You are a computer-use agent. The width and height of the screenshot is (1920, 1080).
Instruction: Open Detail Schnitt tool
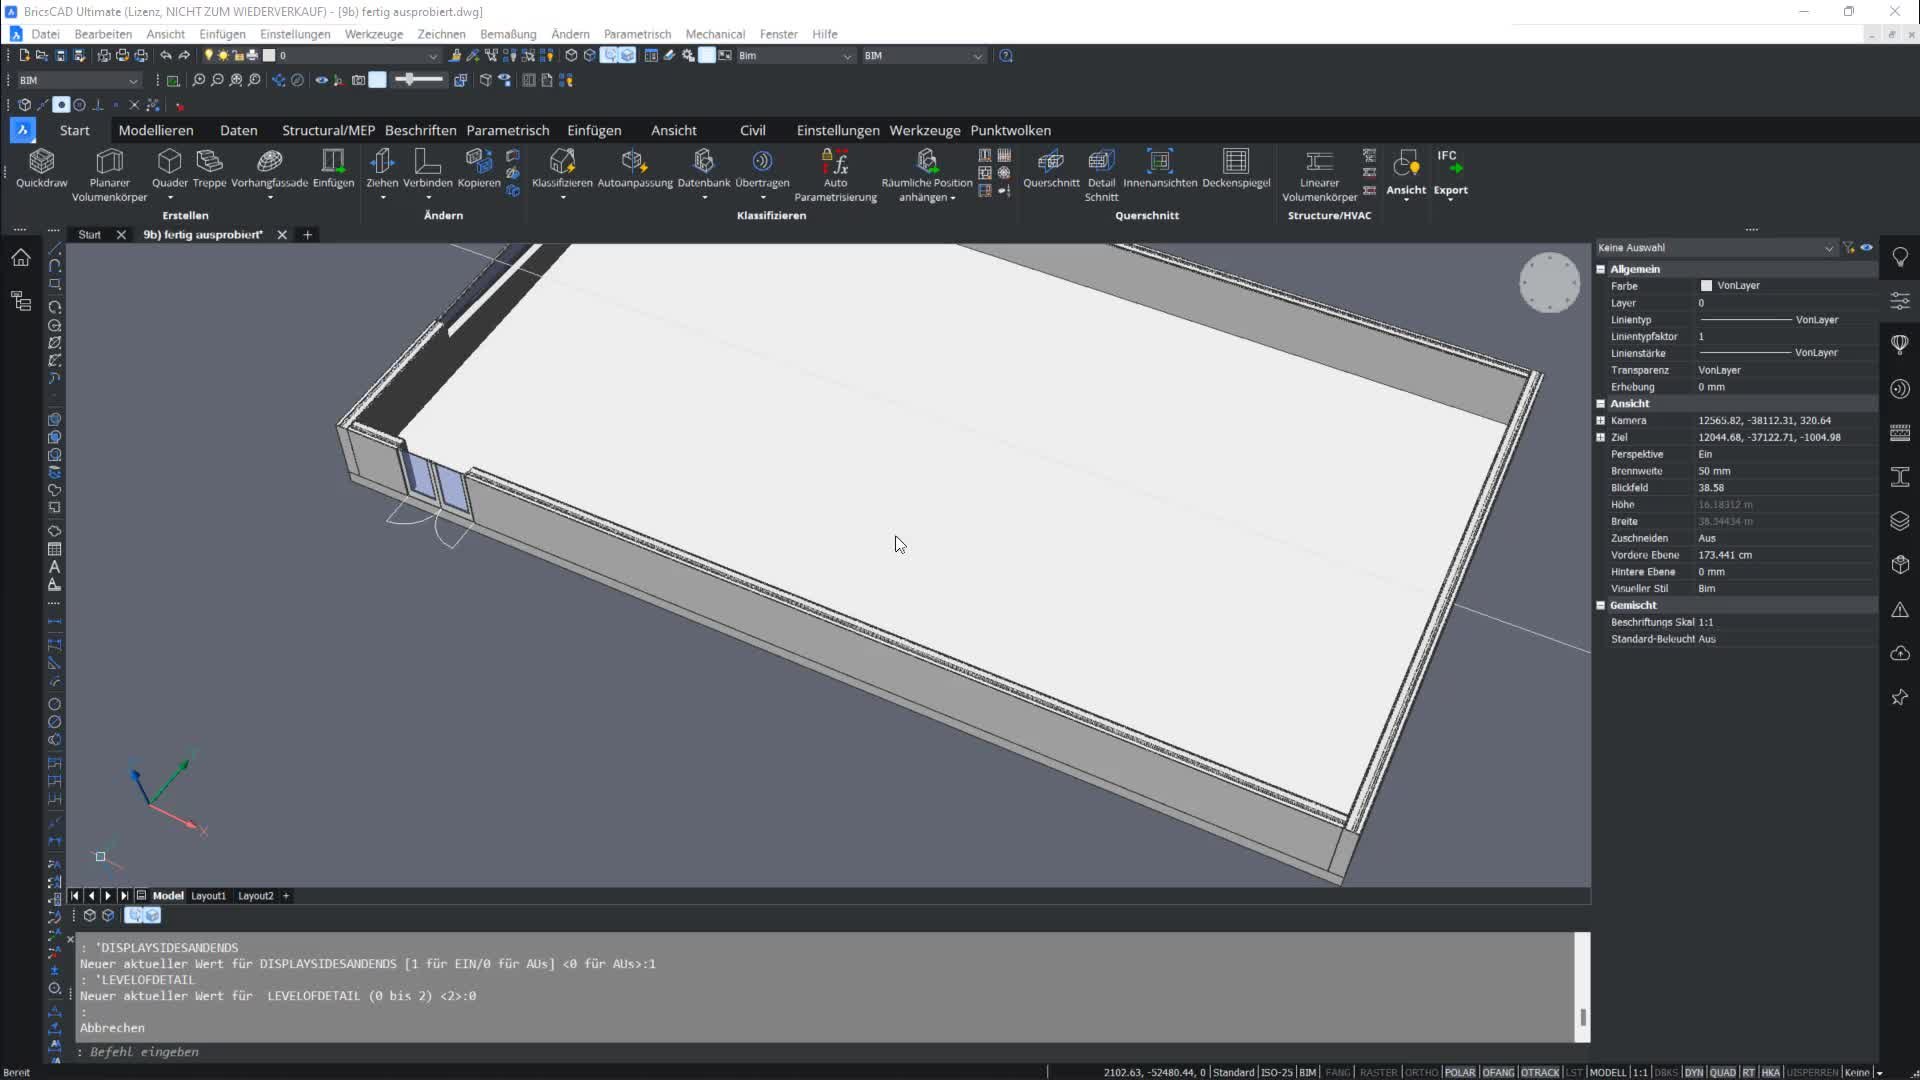click(x=1101, y=175)
